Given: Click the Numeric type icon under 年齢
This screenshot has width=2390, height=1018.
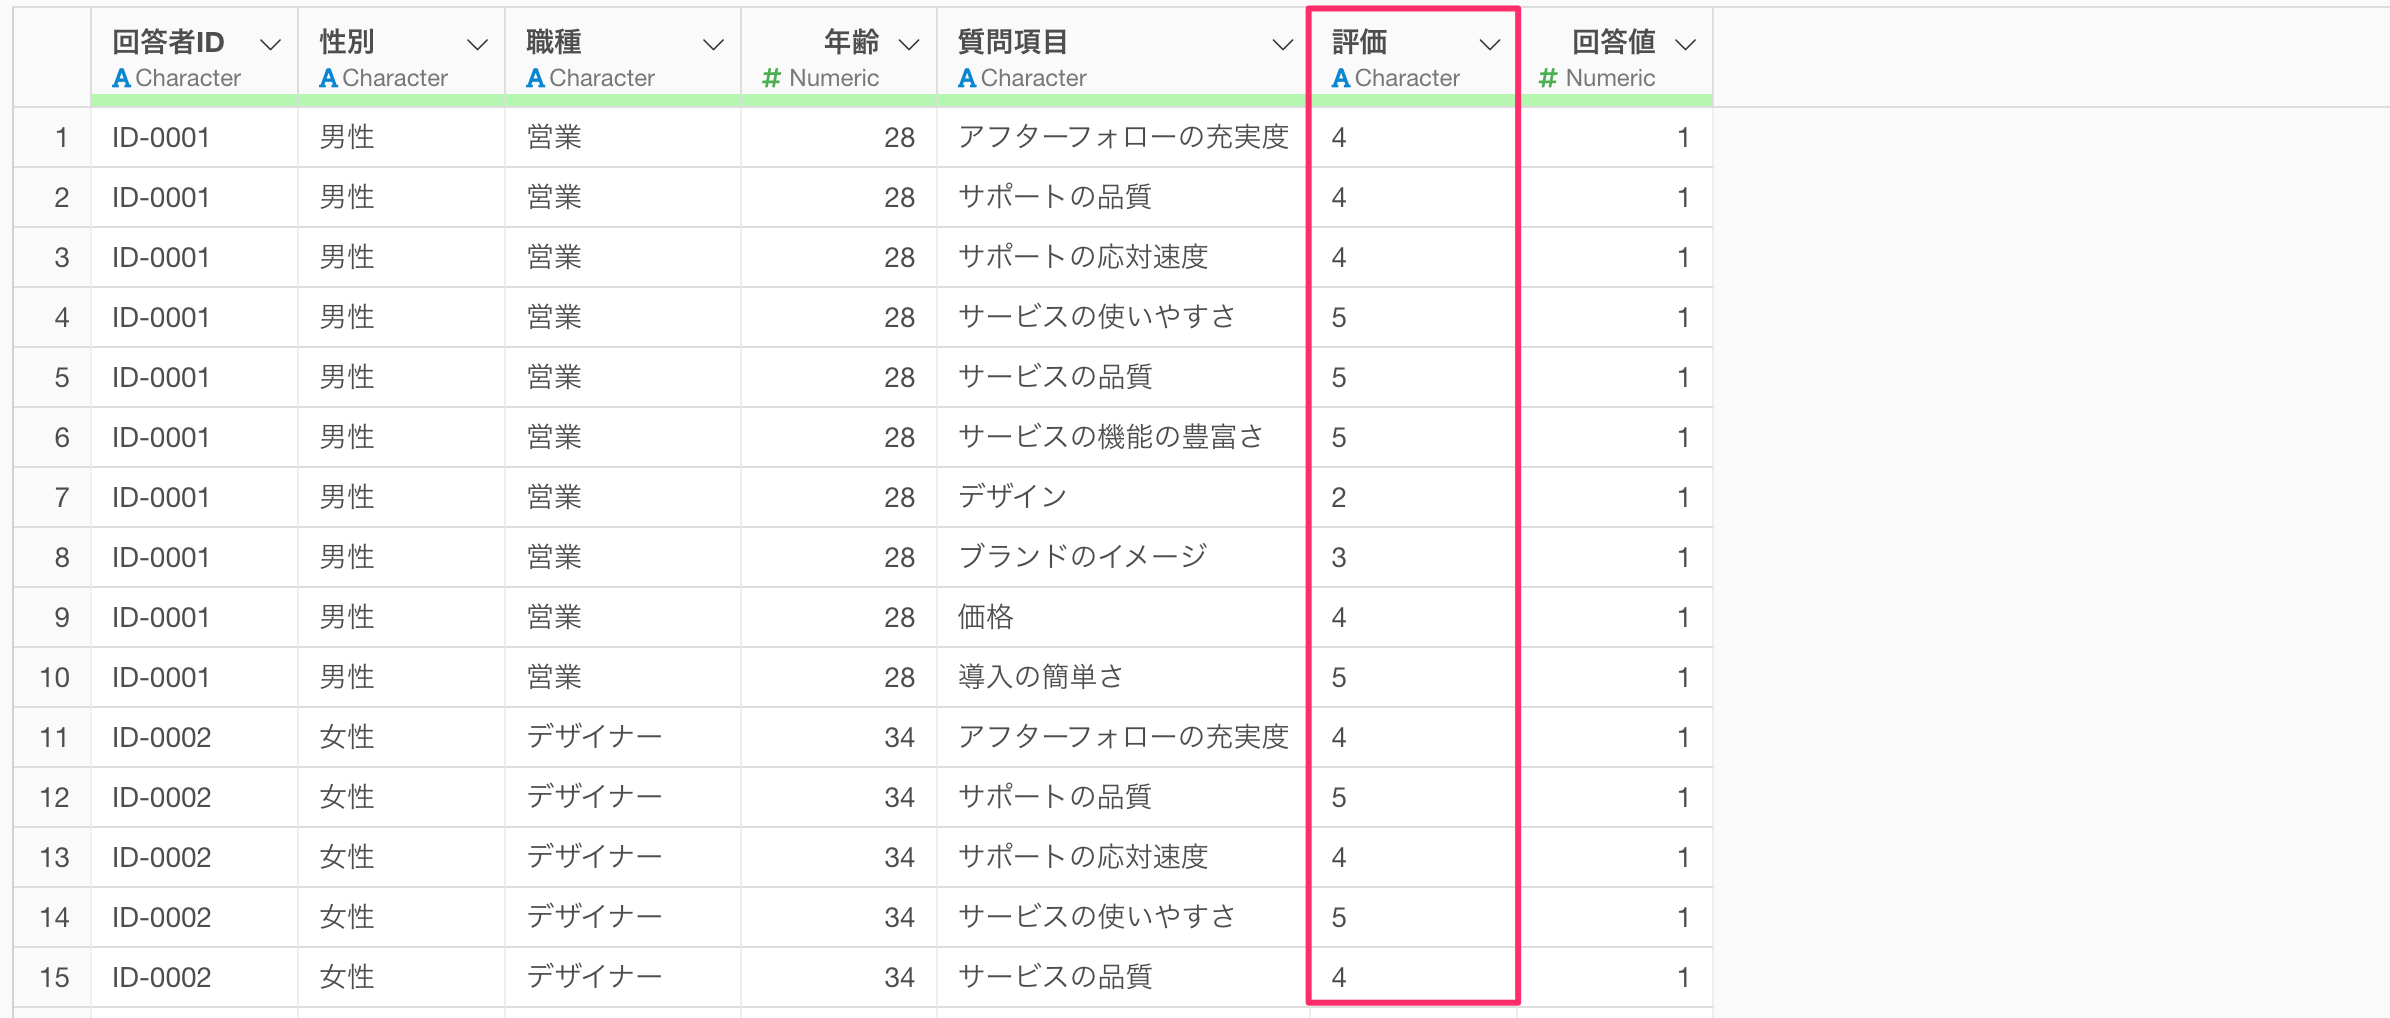Looking at the screenshot, I should pyautogui.click(x=771, y=78).
